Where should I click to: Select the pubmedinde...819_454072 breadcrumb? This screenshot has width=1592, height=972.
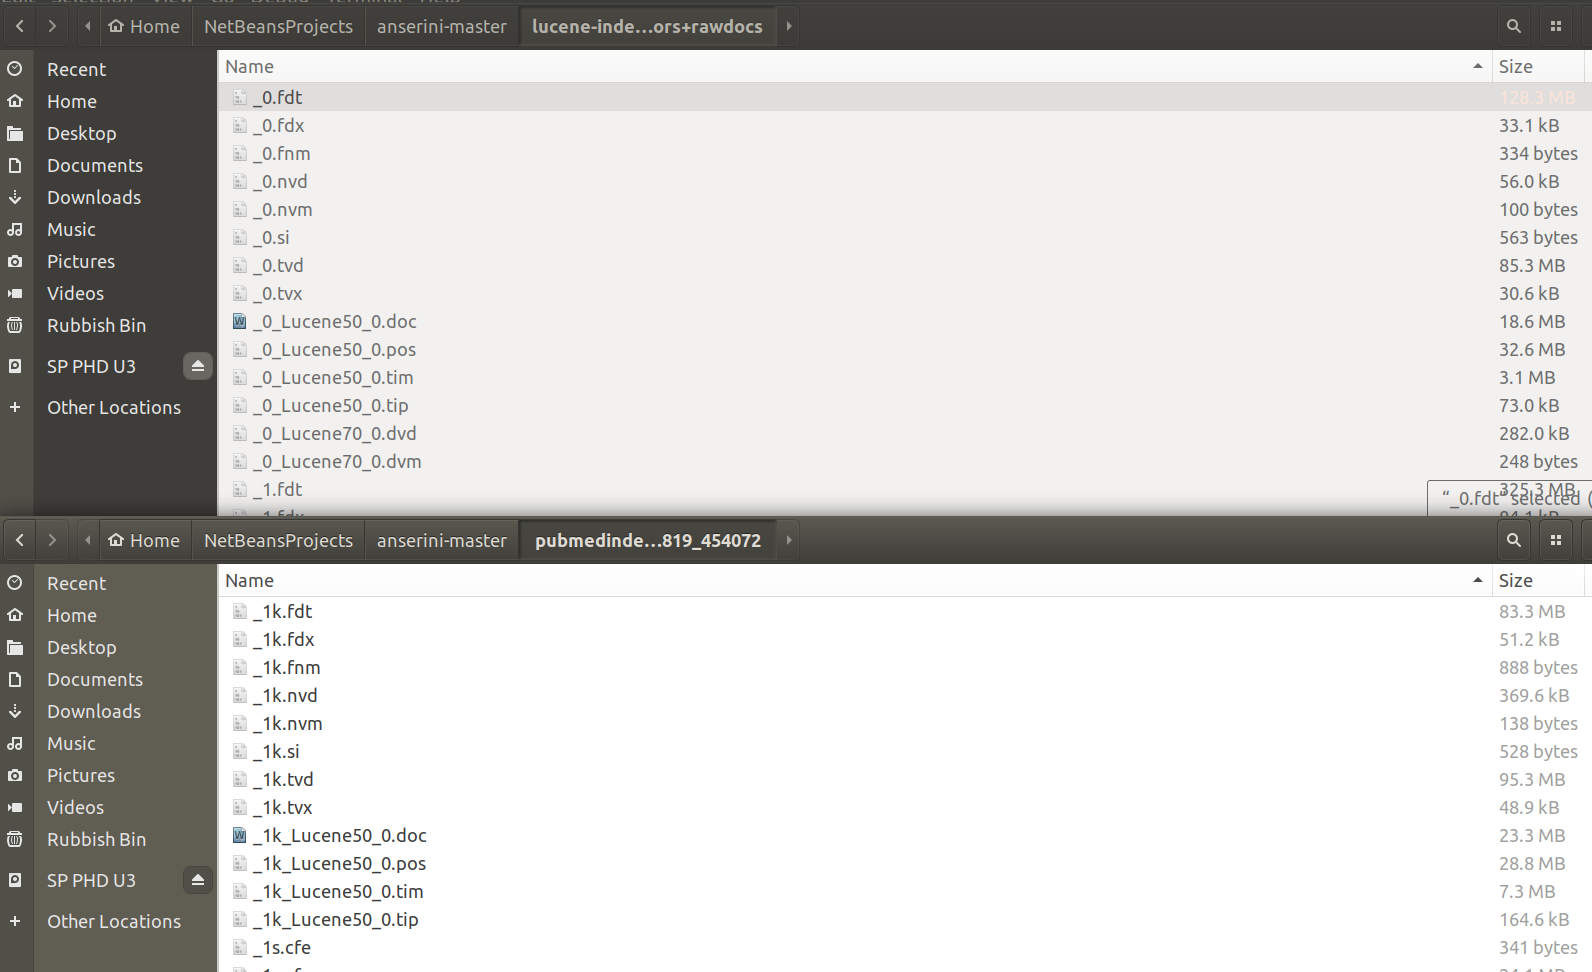pos(648,540)
